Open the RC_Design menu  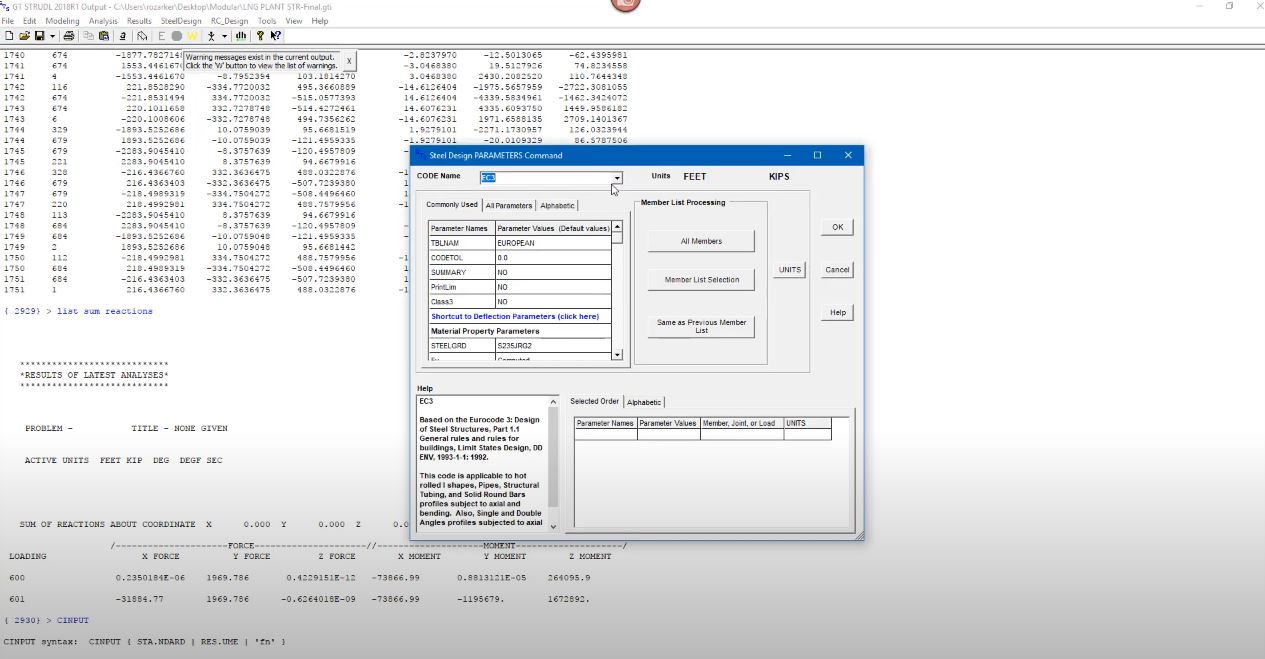click(x=229, y=20)
